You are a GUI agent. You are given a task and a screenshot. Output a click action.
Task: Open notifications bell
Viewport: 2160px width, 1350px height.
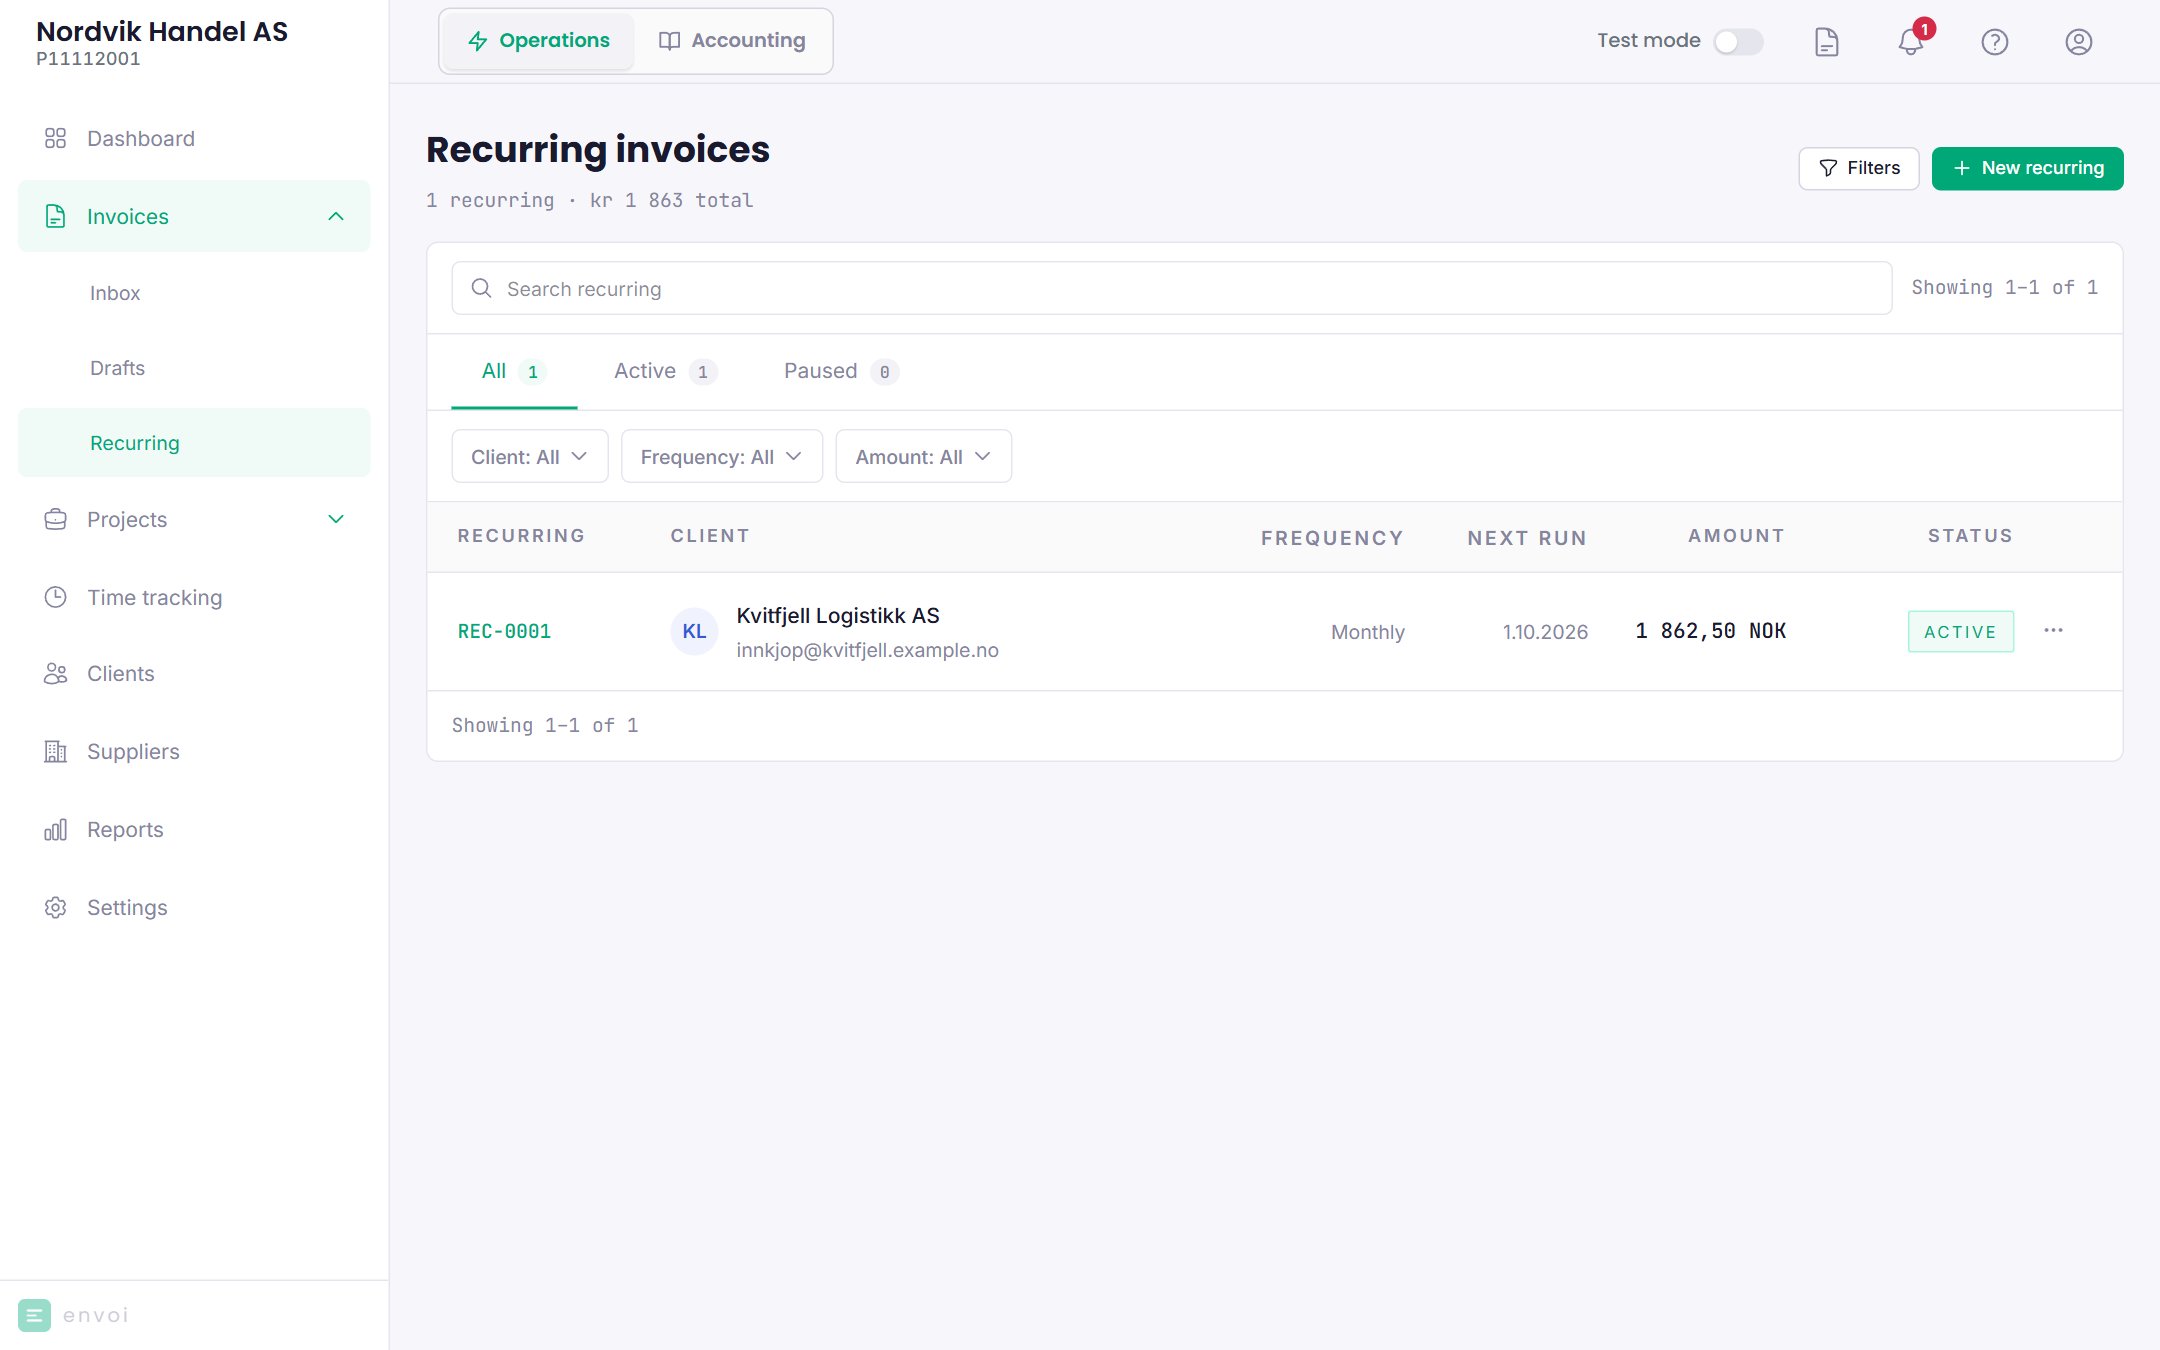(1911, 42)
